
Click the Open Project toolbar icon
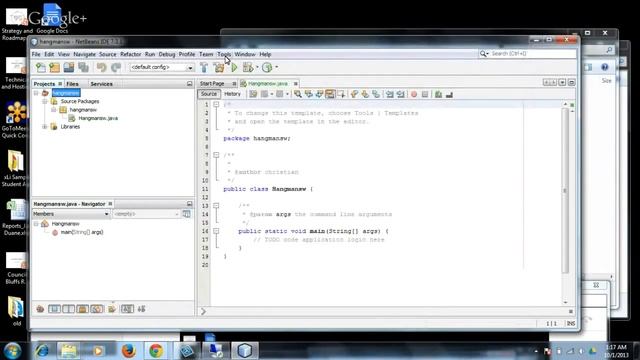point(69,67)
